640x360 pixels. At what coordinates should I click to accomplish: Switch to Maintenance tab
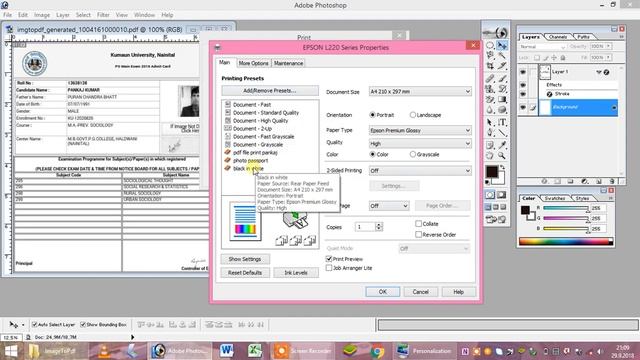(x=289, y=63)
